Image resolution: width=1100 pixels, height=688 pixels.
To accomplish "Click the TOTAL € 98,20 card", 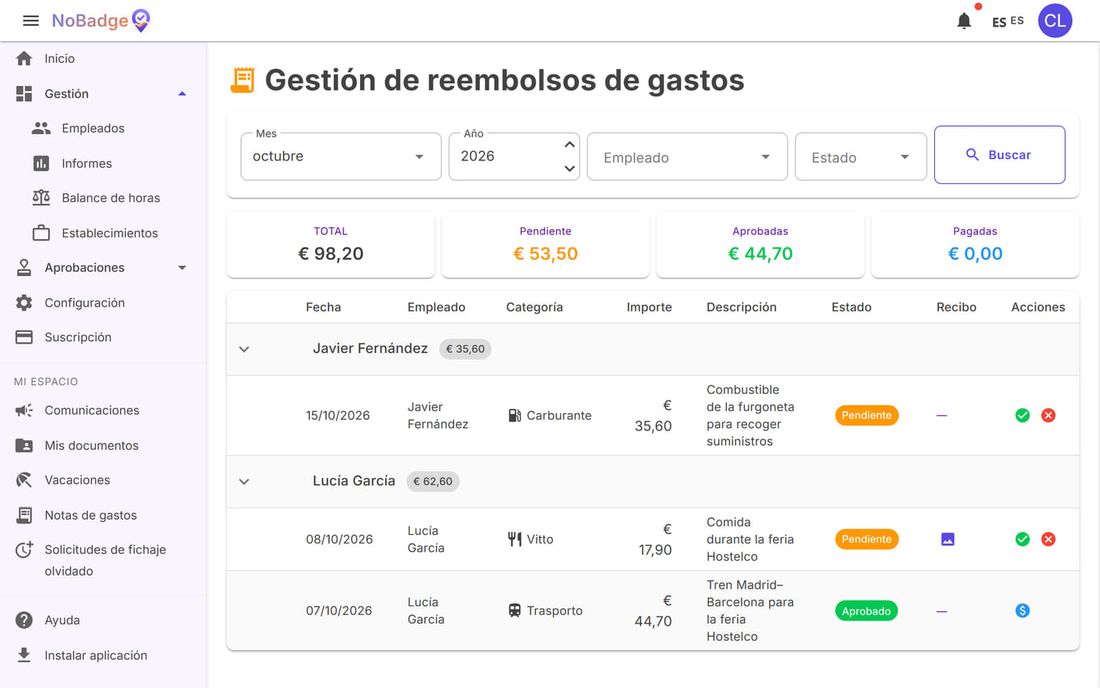I will [x=330, y=245].
